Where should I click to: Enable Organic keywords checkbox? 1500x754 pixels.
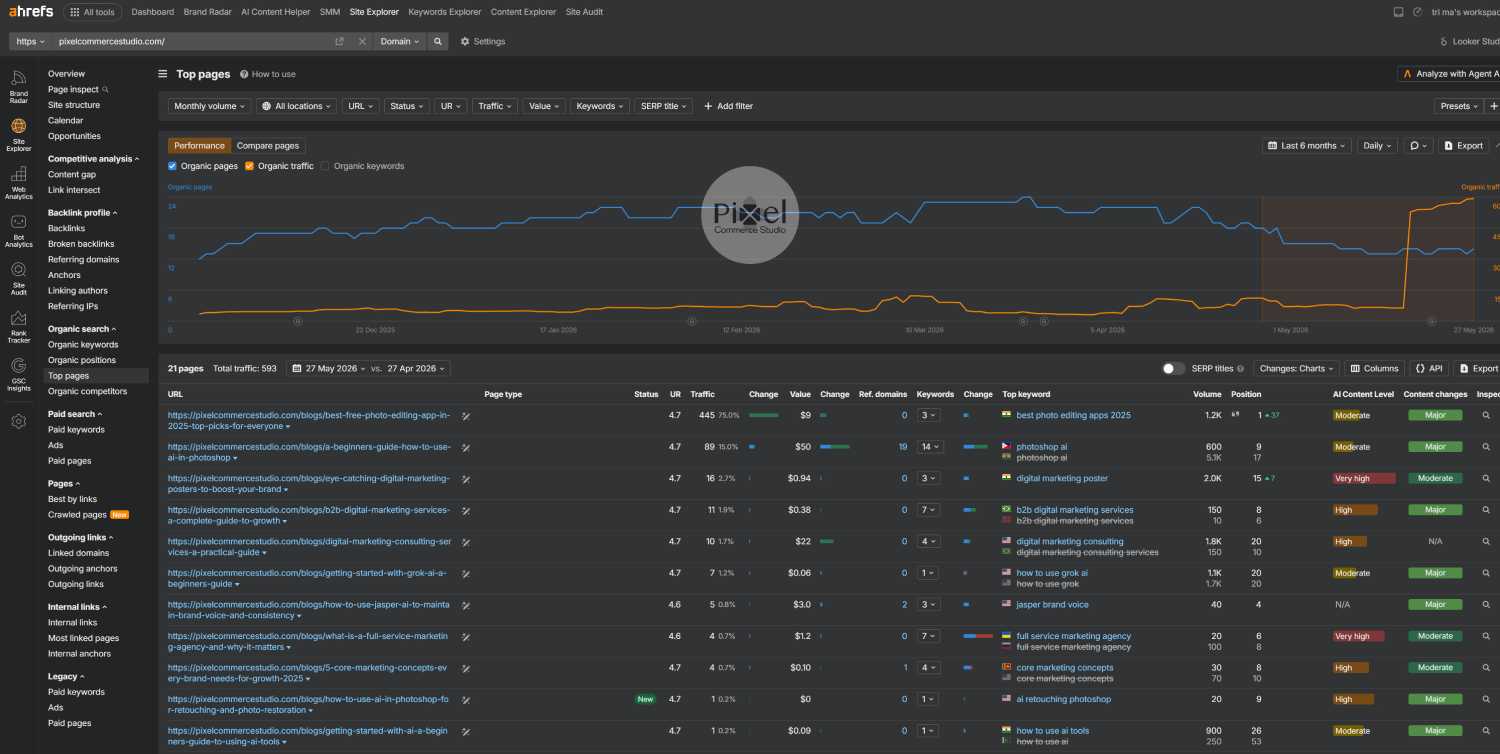(x=325, y=166)
